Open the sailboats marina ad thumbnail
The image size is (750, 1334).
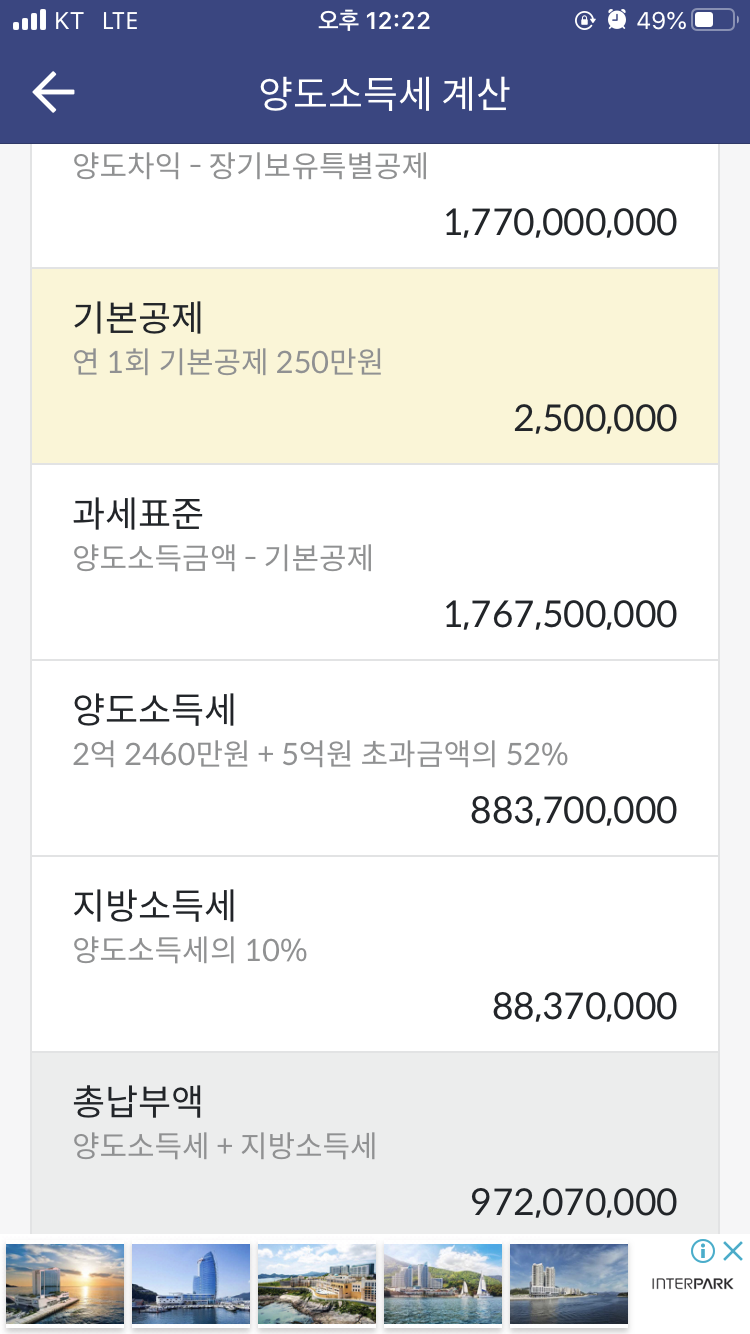[443, 1284]
